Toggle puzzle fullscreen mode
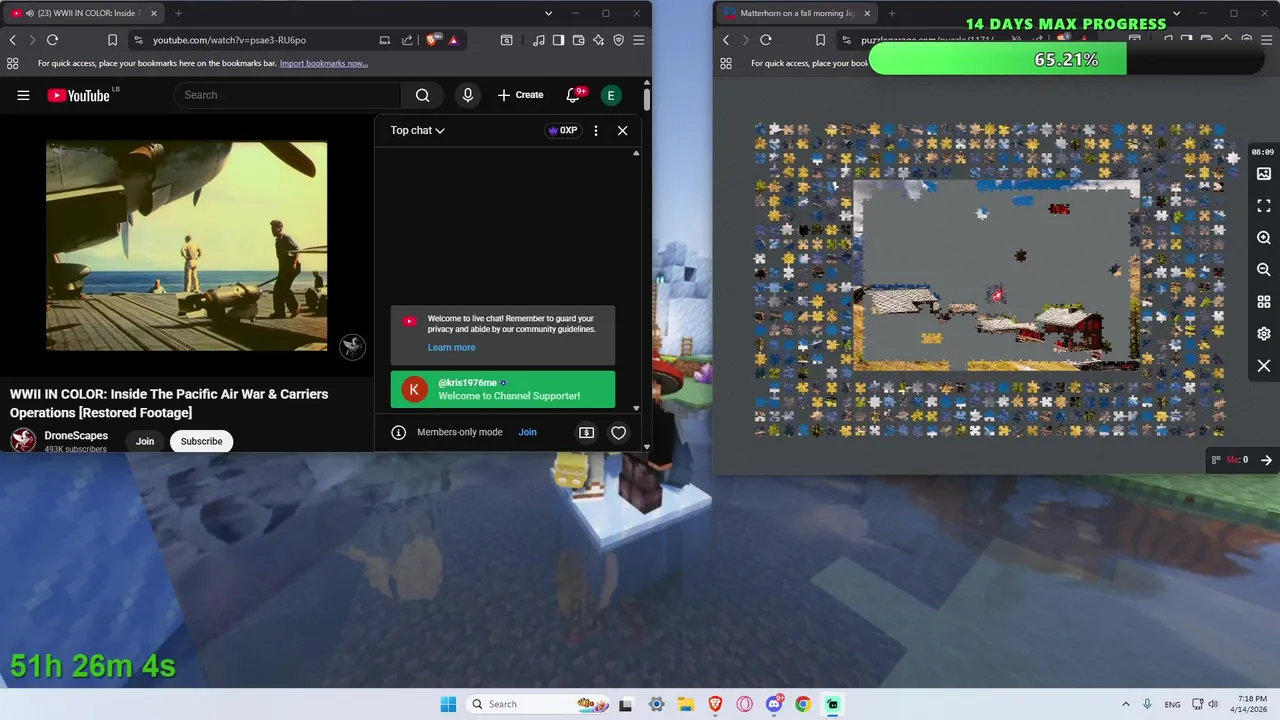This screenshot has height=720, width=1280. click(1264, 205)
